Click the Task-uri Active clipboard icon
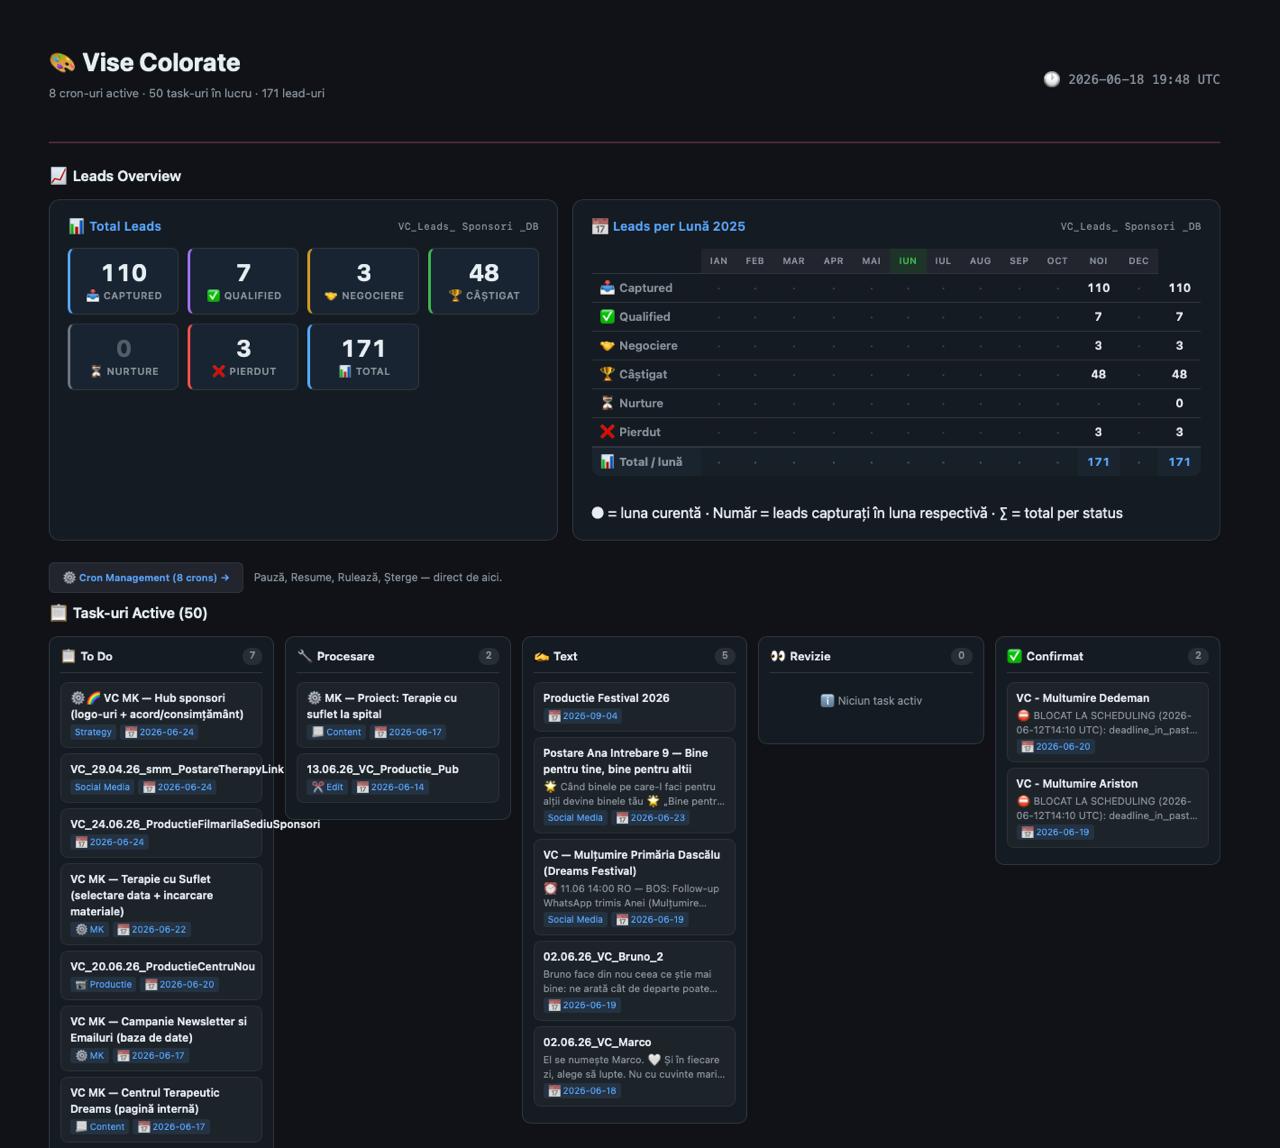 pos(58,613)
